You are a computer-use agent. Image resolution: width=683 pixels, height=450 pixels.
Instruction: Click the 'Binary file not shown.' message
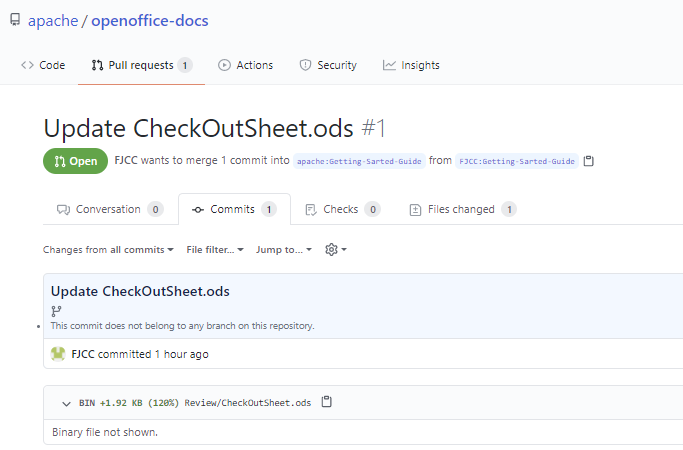pos(105,432)
